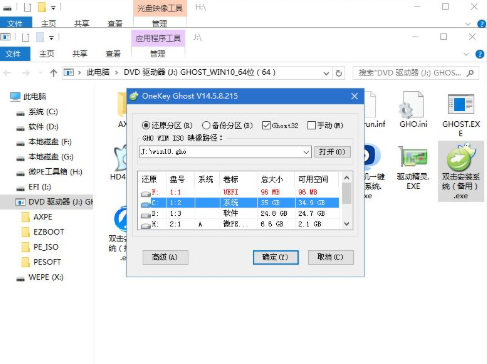Toggle the Ghost32 checkbox
487x364 pixels.
(266, 125)
